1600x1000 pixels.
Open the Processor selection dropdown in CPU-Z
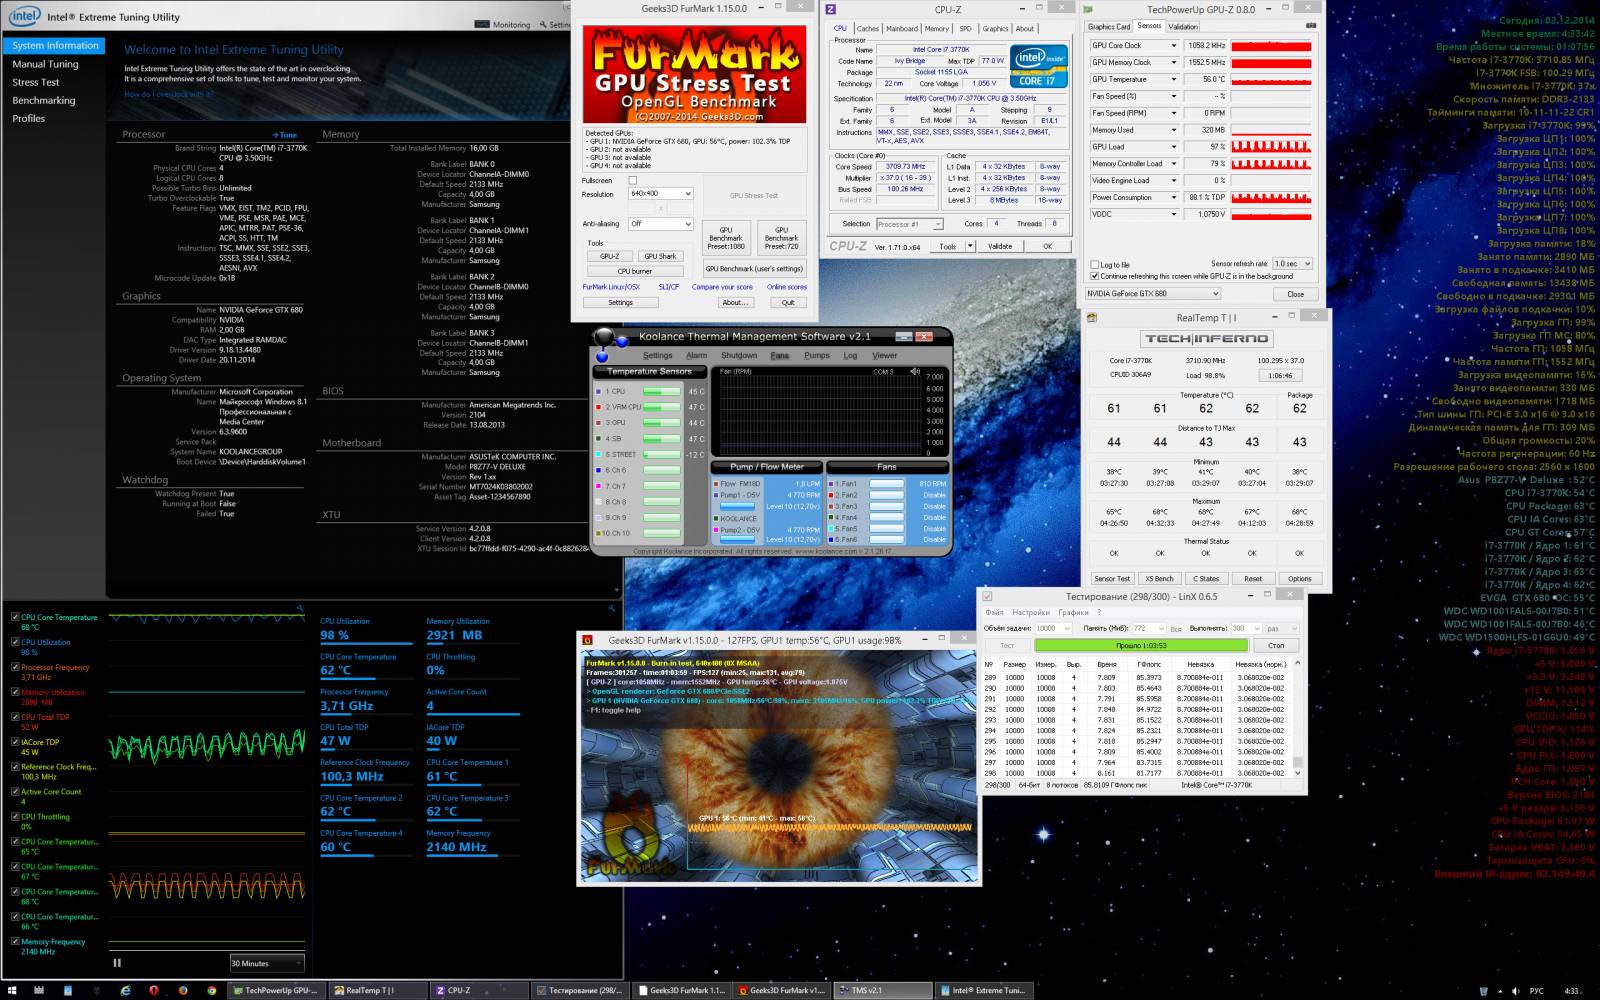click(x=909, y=224)
